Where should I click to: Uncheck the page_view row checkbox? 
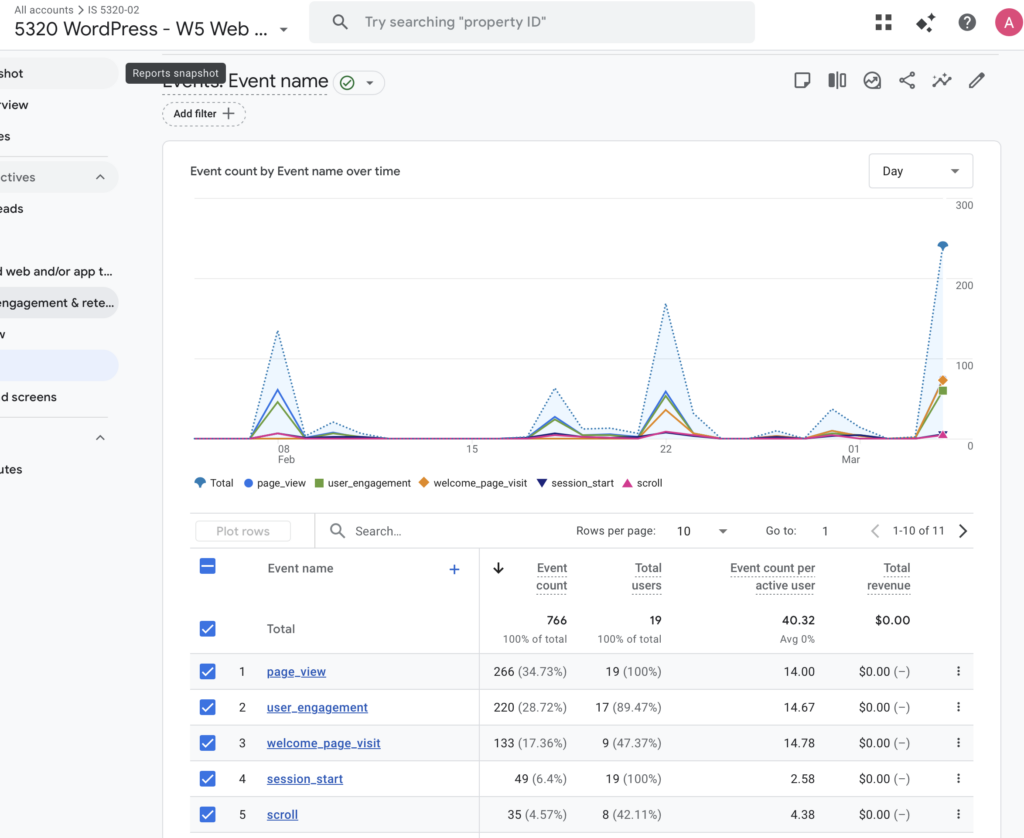click(207, 672)
